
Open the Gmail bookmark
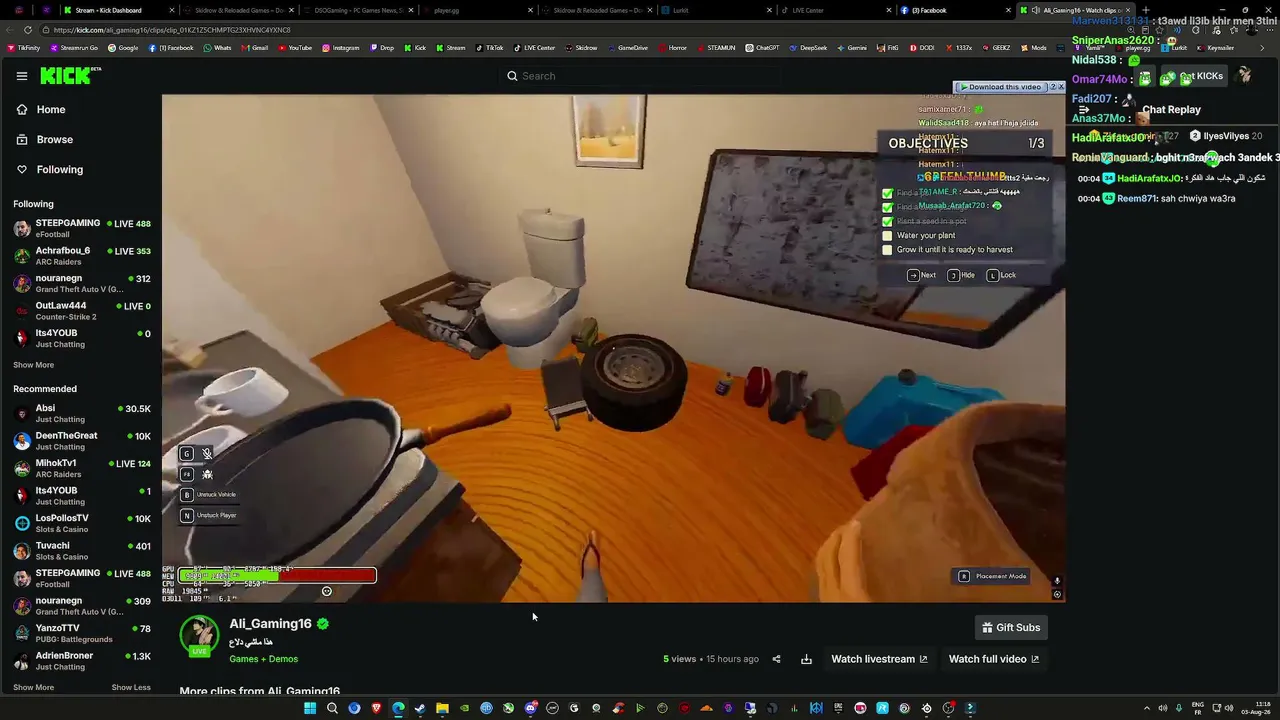pos(254,48)
